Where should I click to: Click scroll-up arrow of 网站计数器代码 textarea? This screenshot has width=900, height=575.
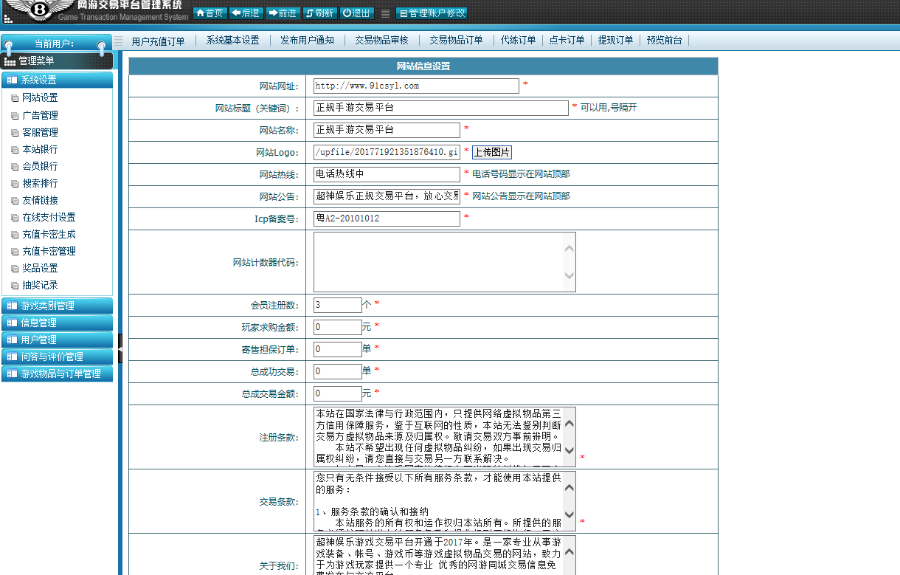tap(569, 248)
